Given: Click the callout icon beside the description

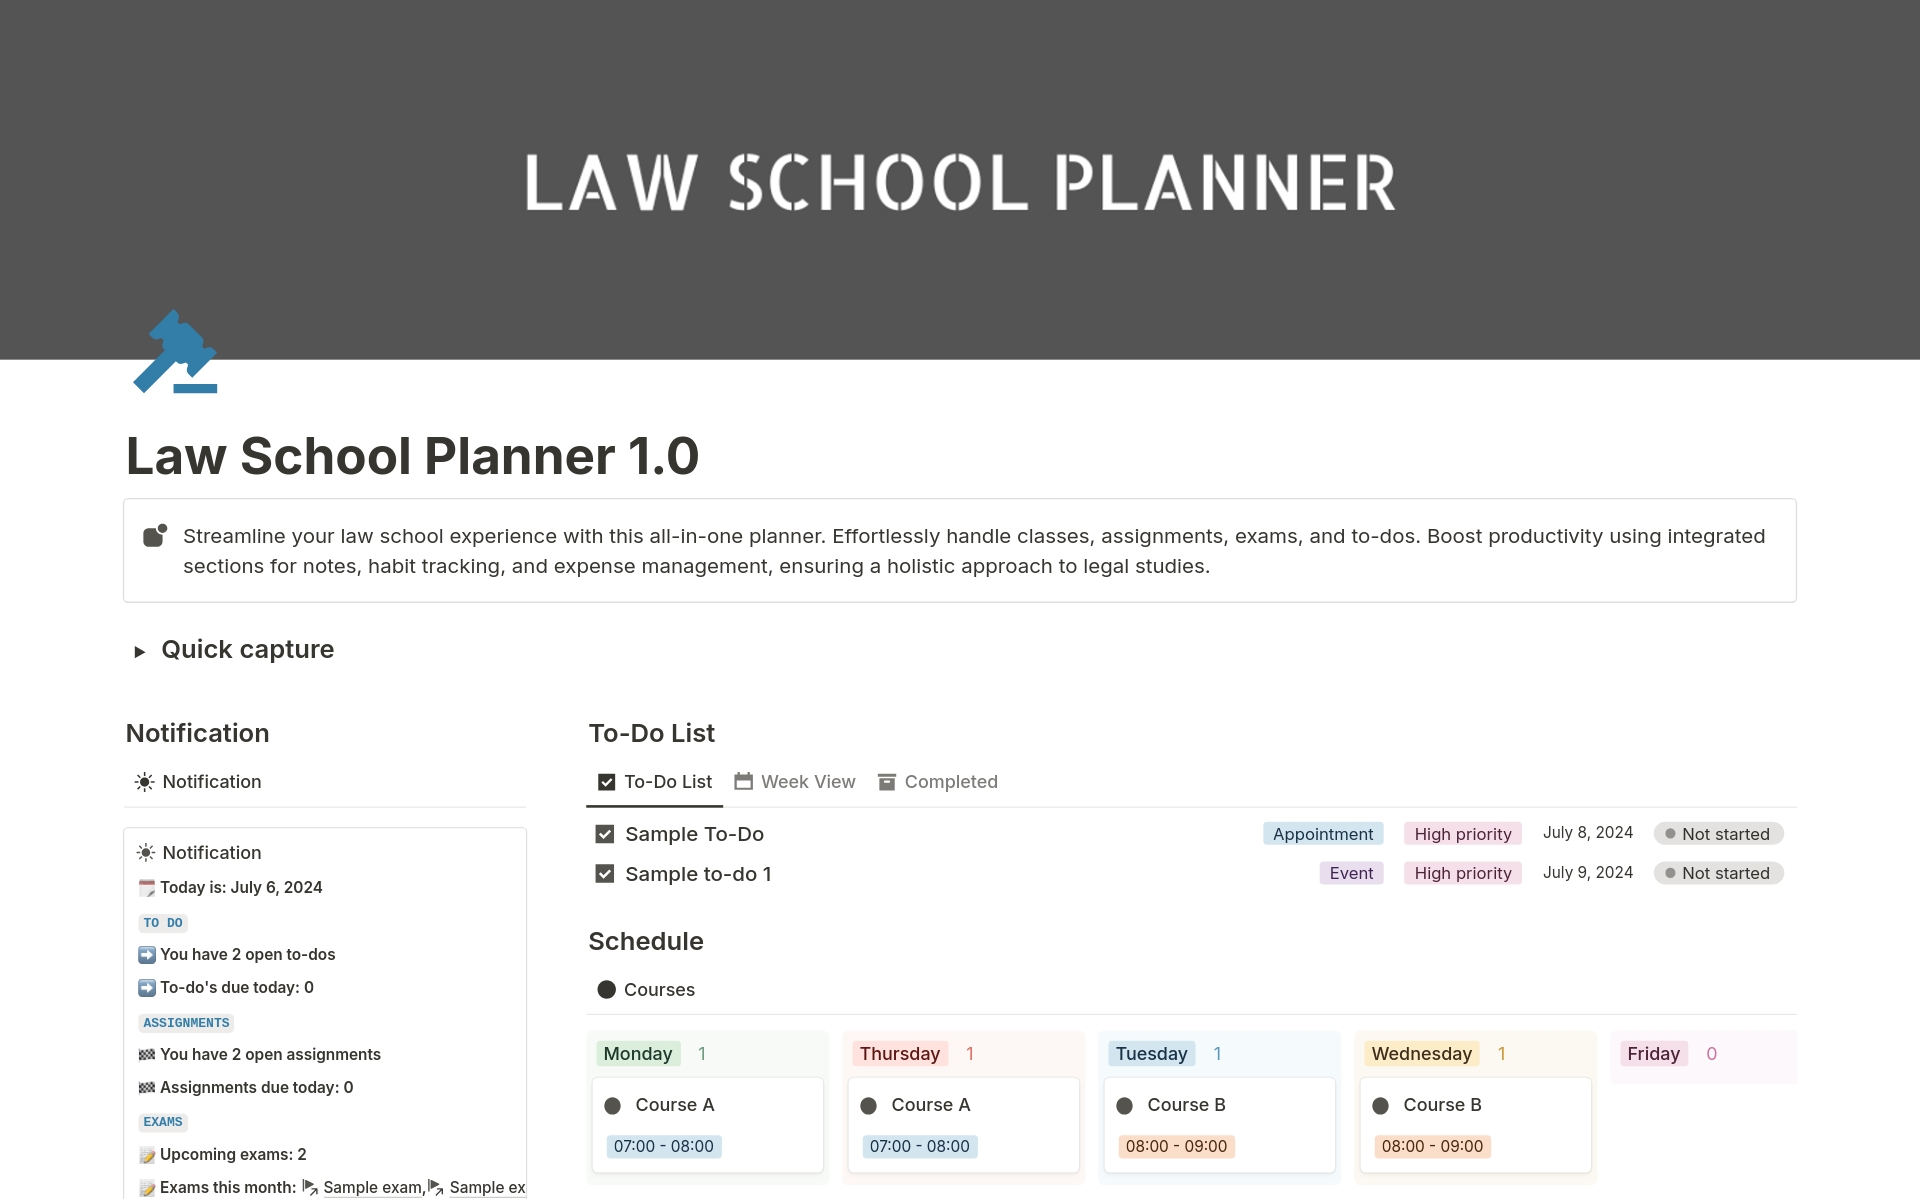Looking at the screenshot, I should pyautogui.click(x=155, y=536).
